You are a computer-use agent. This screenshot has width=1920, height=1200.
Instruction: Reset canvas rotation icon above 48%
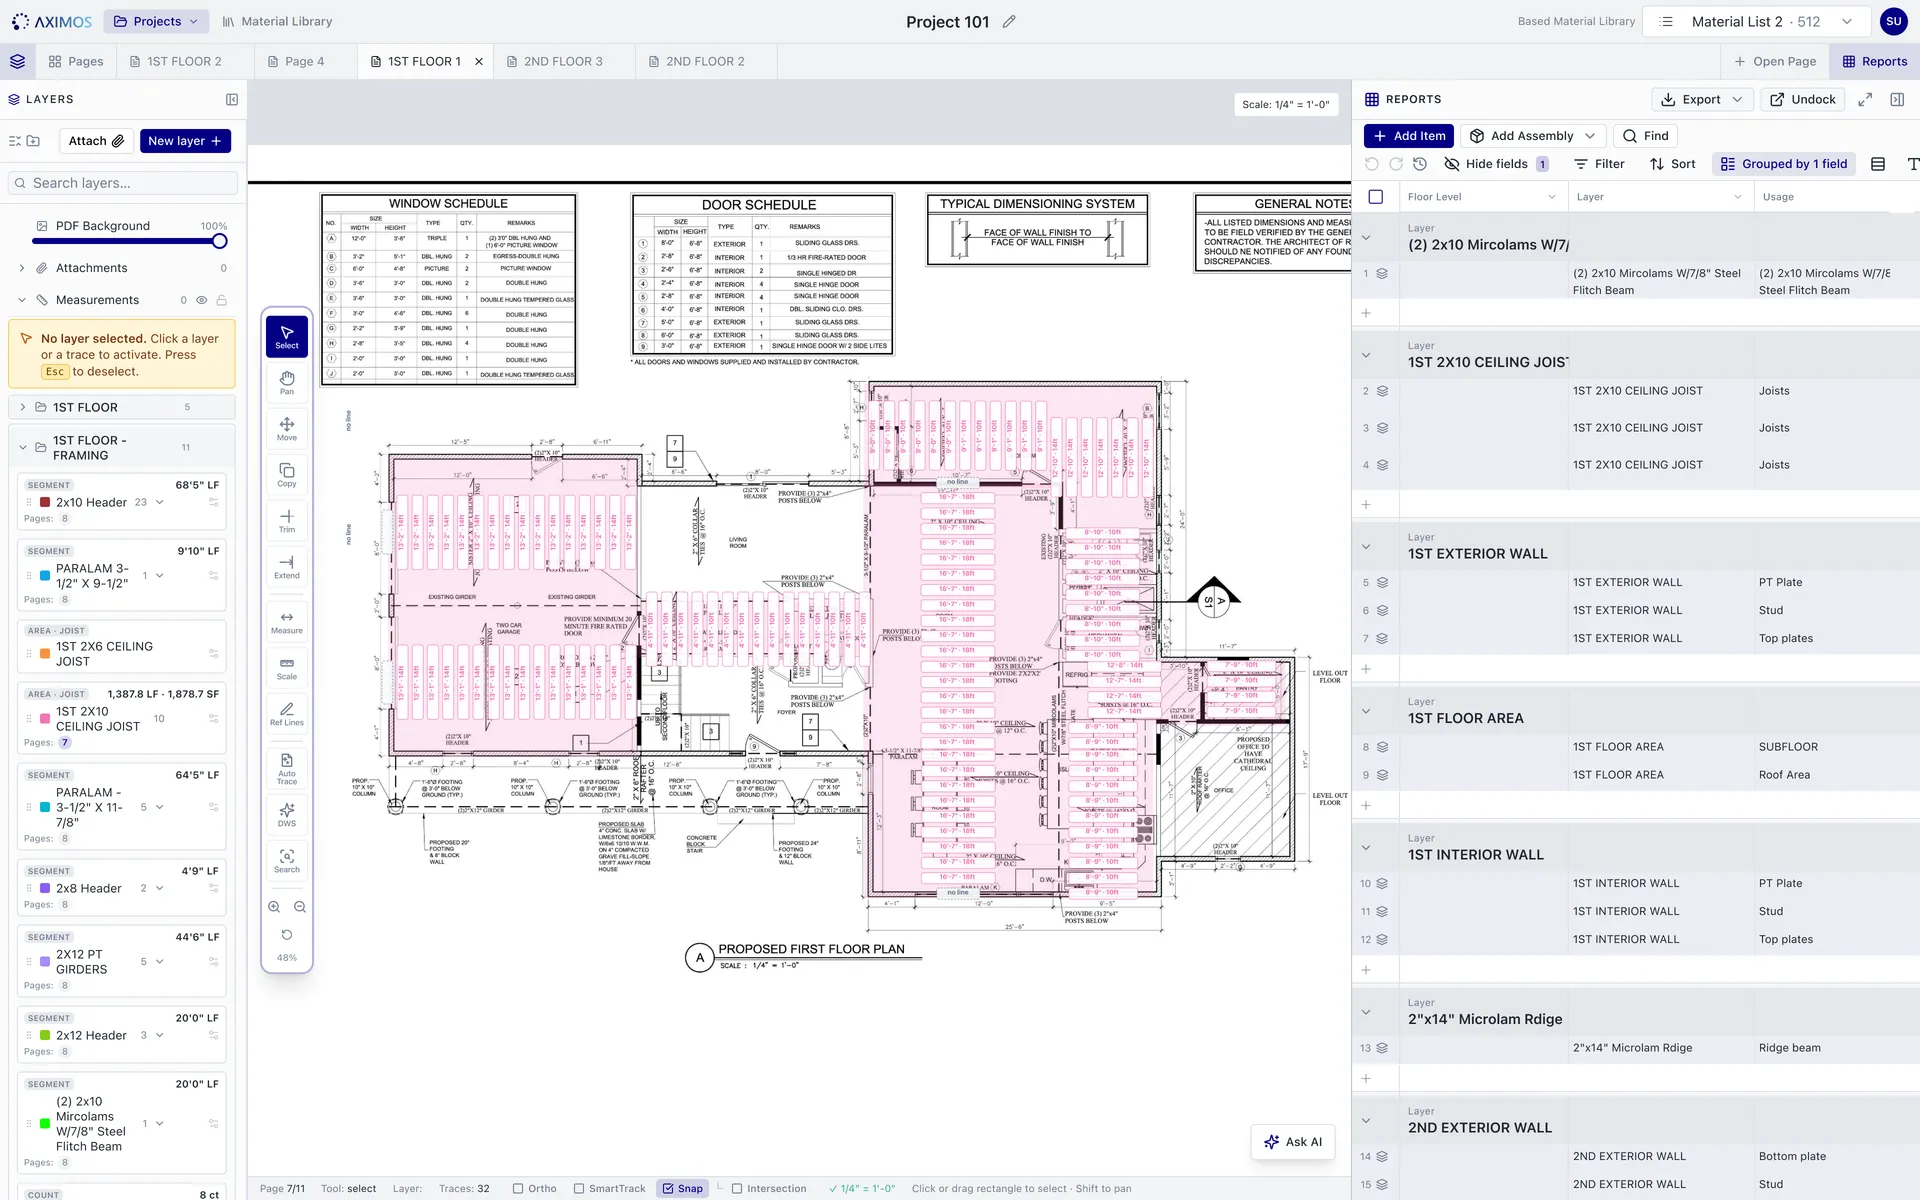(287, 935)
